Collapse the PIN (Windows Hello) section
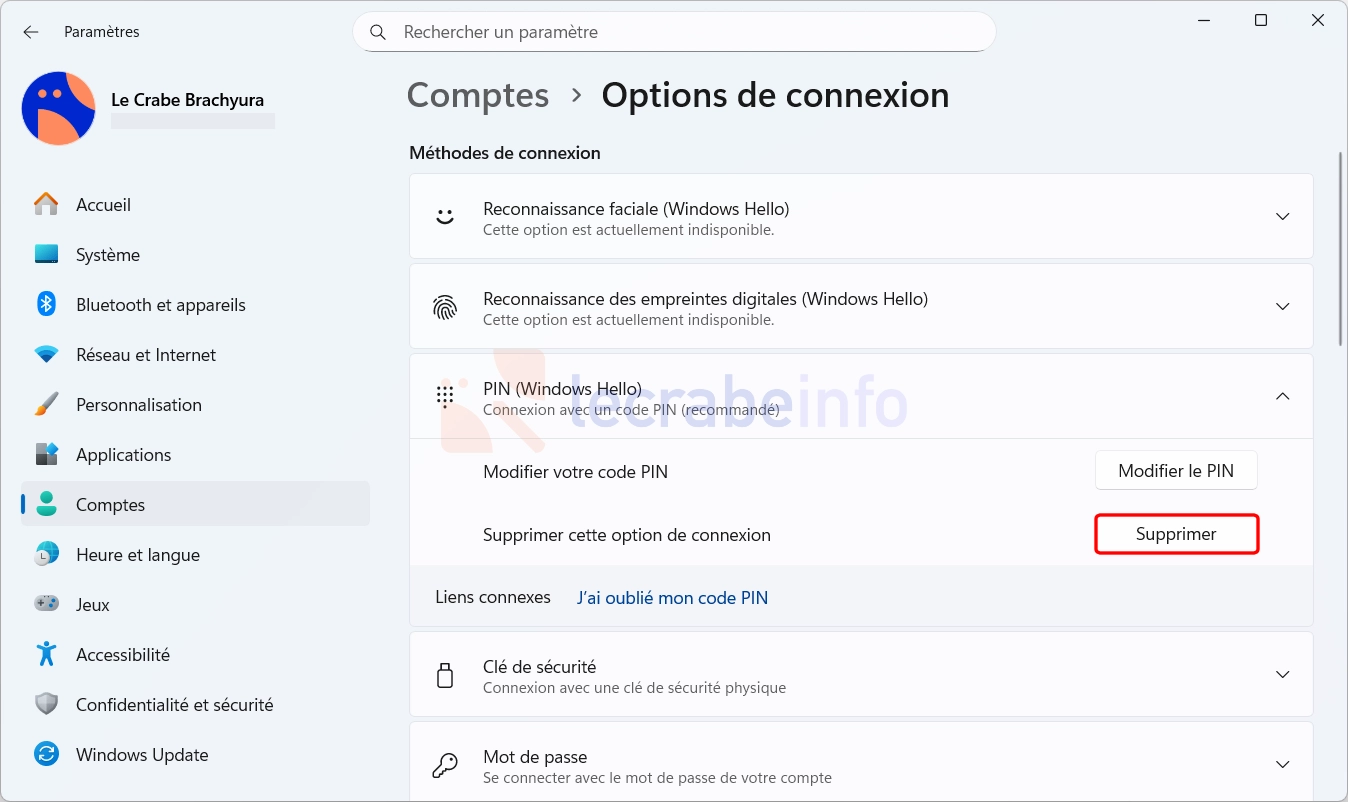Image resolution: width=1348 pixels, height=802 pixels. click(1283, 396)
